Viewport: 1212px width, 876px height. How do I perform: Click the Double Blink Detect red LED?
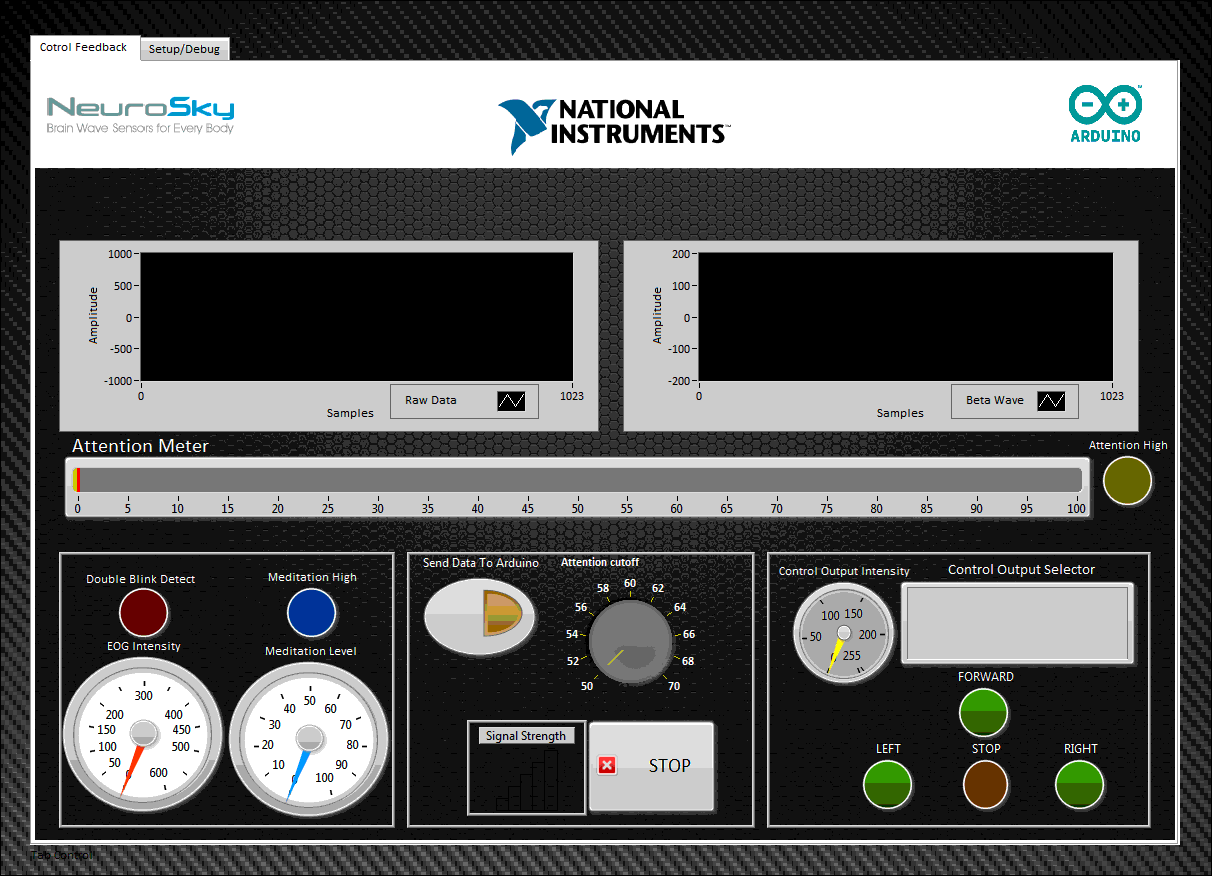tap(143, 612)
